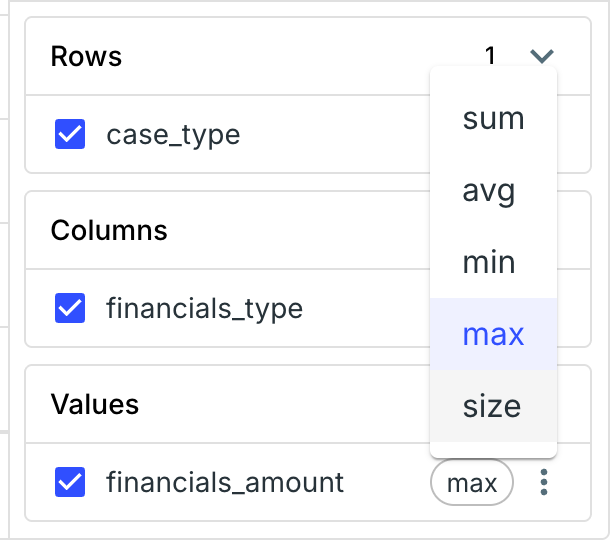
Task: Collapse the Rows section chevron
Action: (x=542, y=56)
